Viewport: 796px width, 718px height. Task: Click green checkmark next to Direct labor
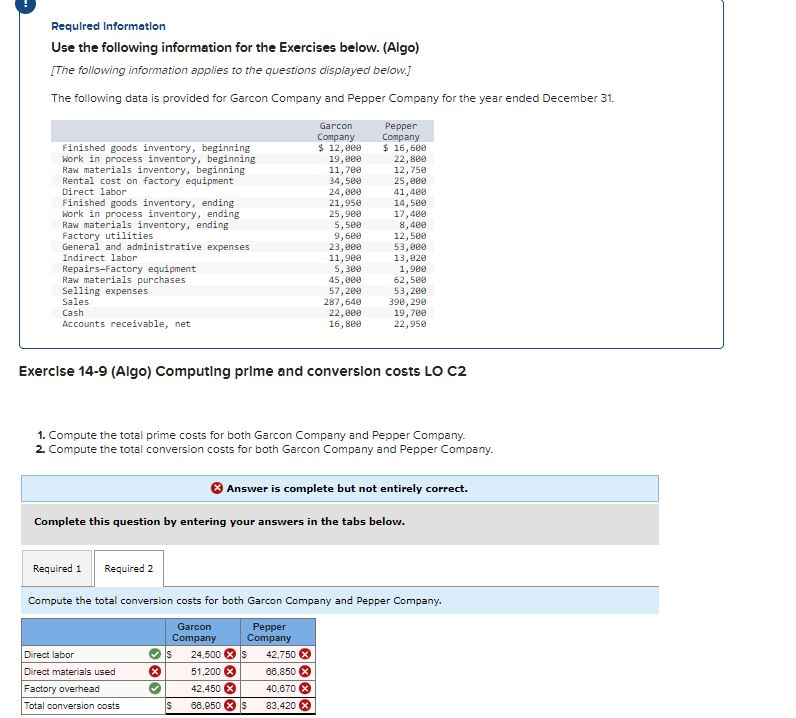click(x=155, y=654)
